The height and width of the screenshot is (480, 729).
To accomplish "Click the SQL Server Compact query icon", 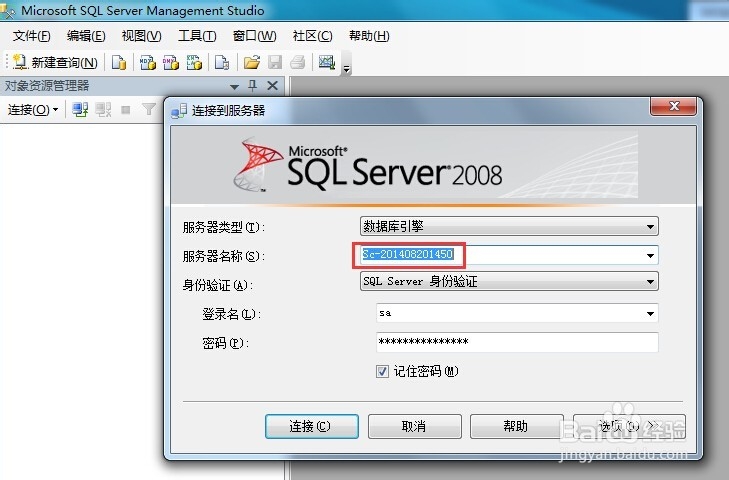I will [222, 62].
